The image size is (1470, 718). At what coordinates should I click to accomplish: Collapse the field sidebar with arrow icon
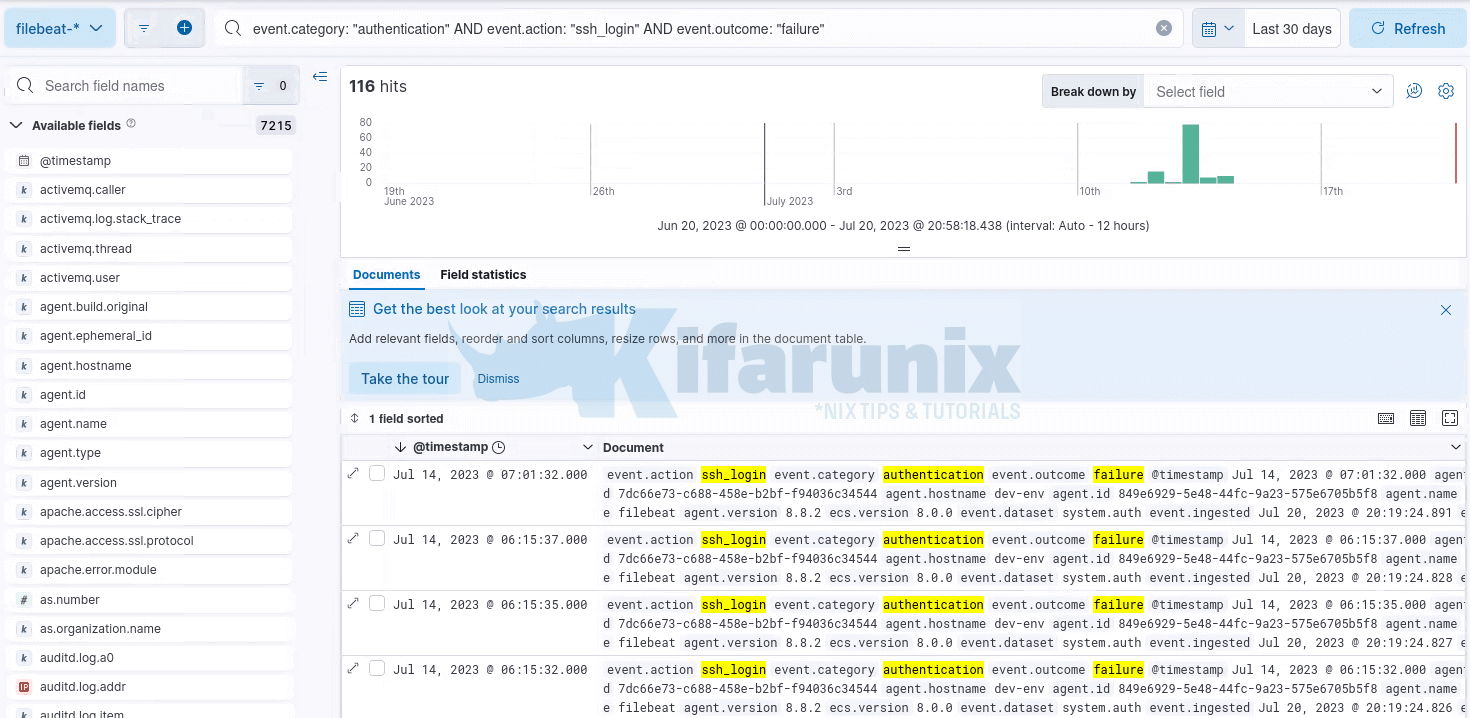320,77
